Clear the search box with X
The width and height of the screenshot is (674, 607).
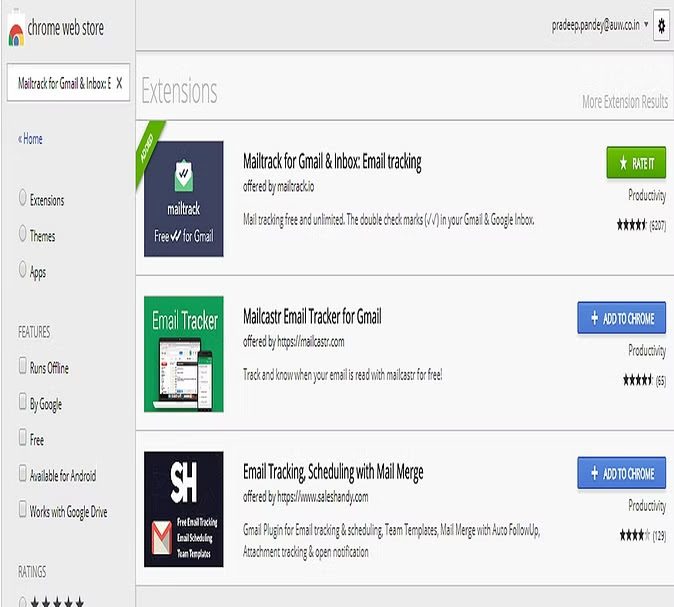click(x=119, y=83)
